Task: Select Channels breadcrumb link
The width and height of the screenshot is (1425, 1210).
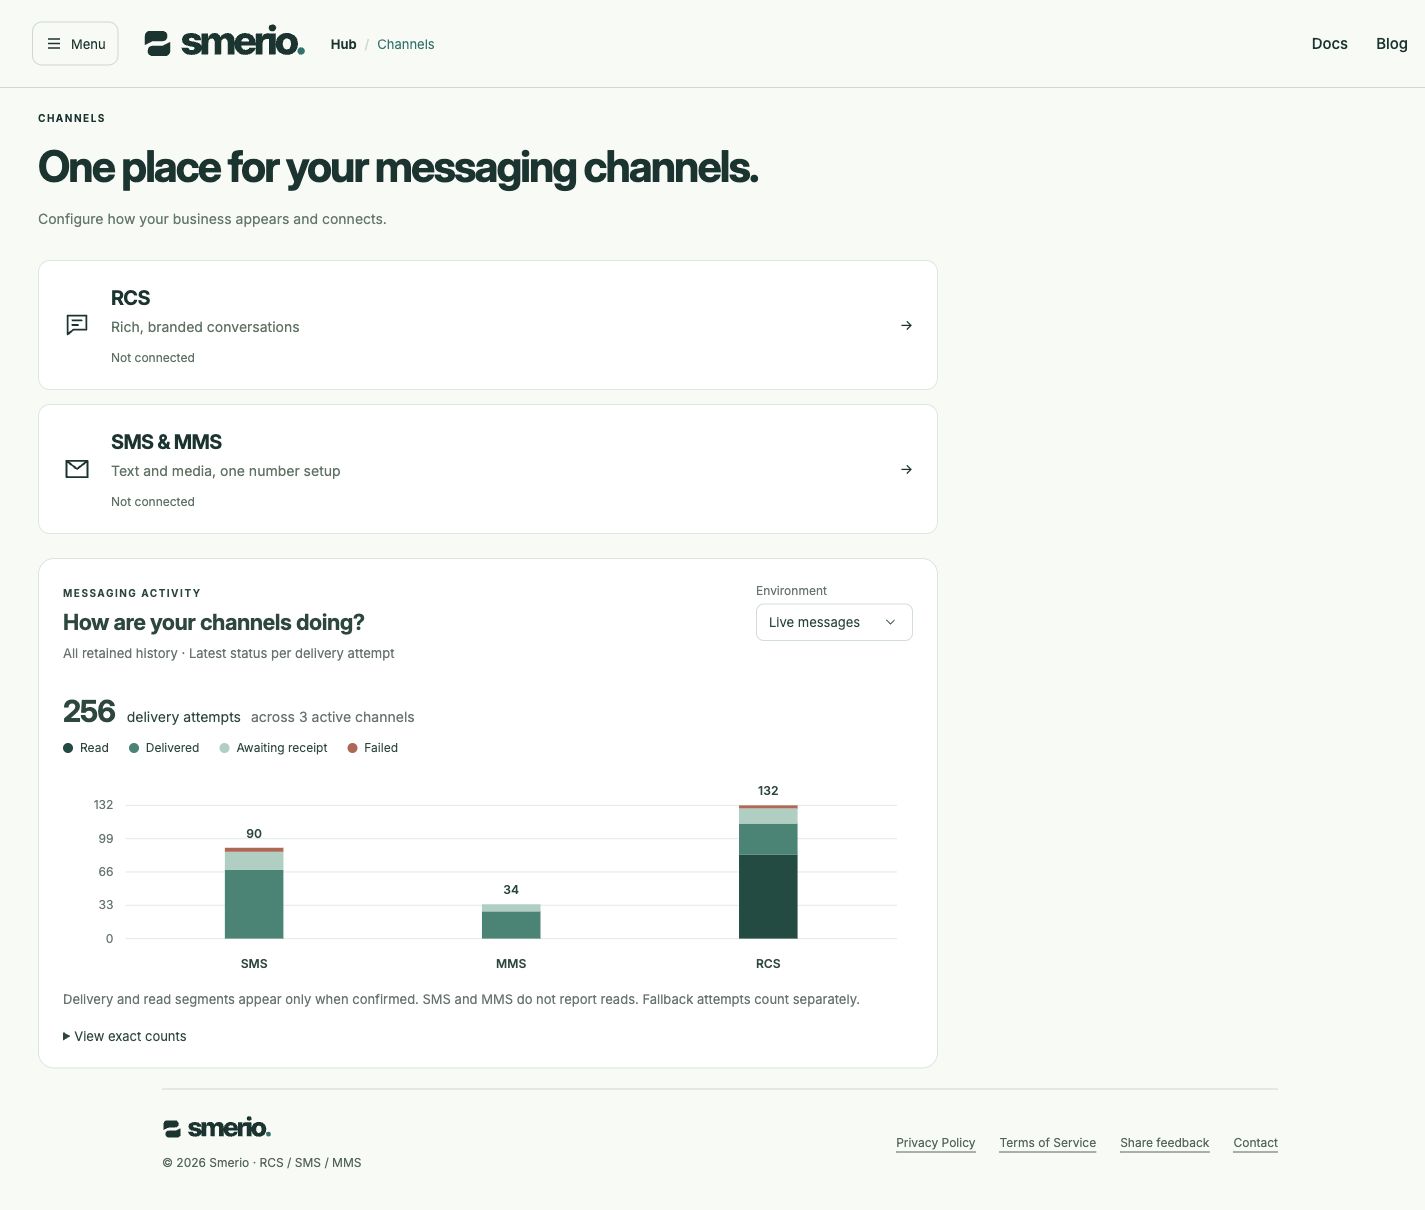Action: pos(405,44)
